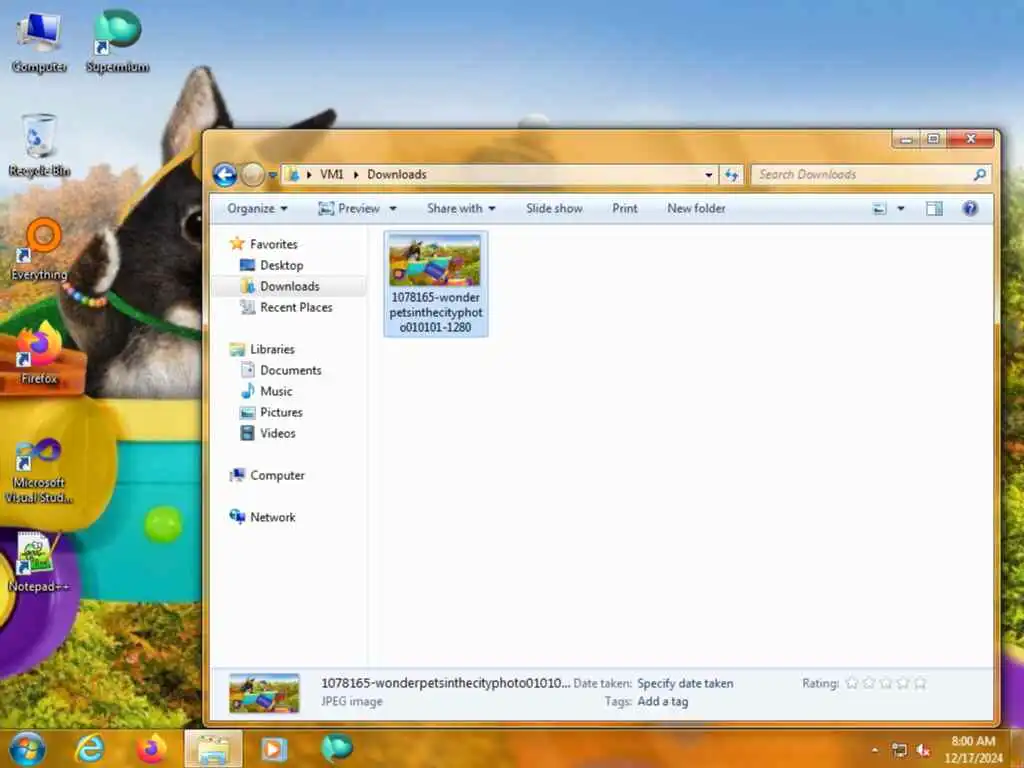Open the Videos library
The image size is (1024, 768).
(278, 433)
